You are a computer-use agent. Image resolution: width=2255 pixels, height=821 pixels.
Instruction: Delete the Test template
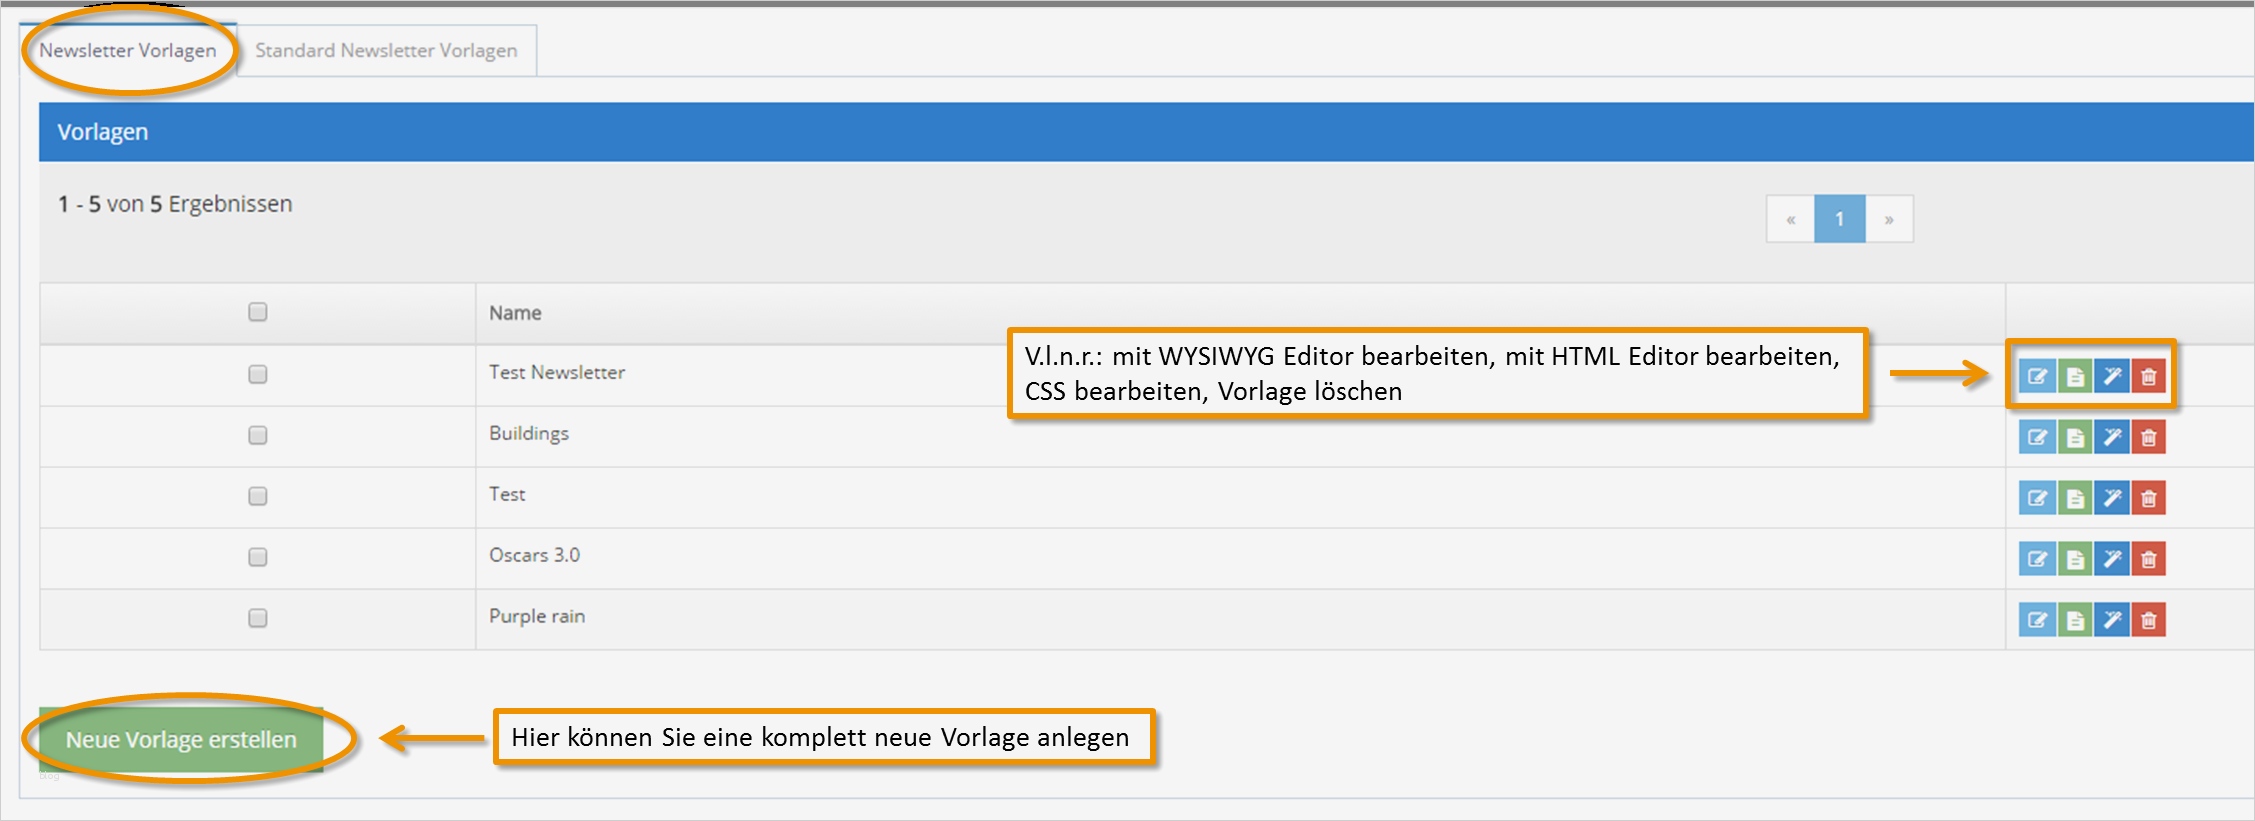click(2148, 497)
